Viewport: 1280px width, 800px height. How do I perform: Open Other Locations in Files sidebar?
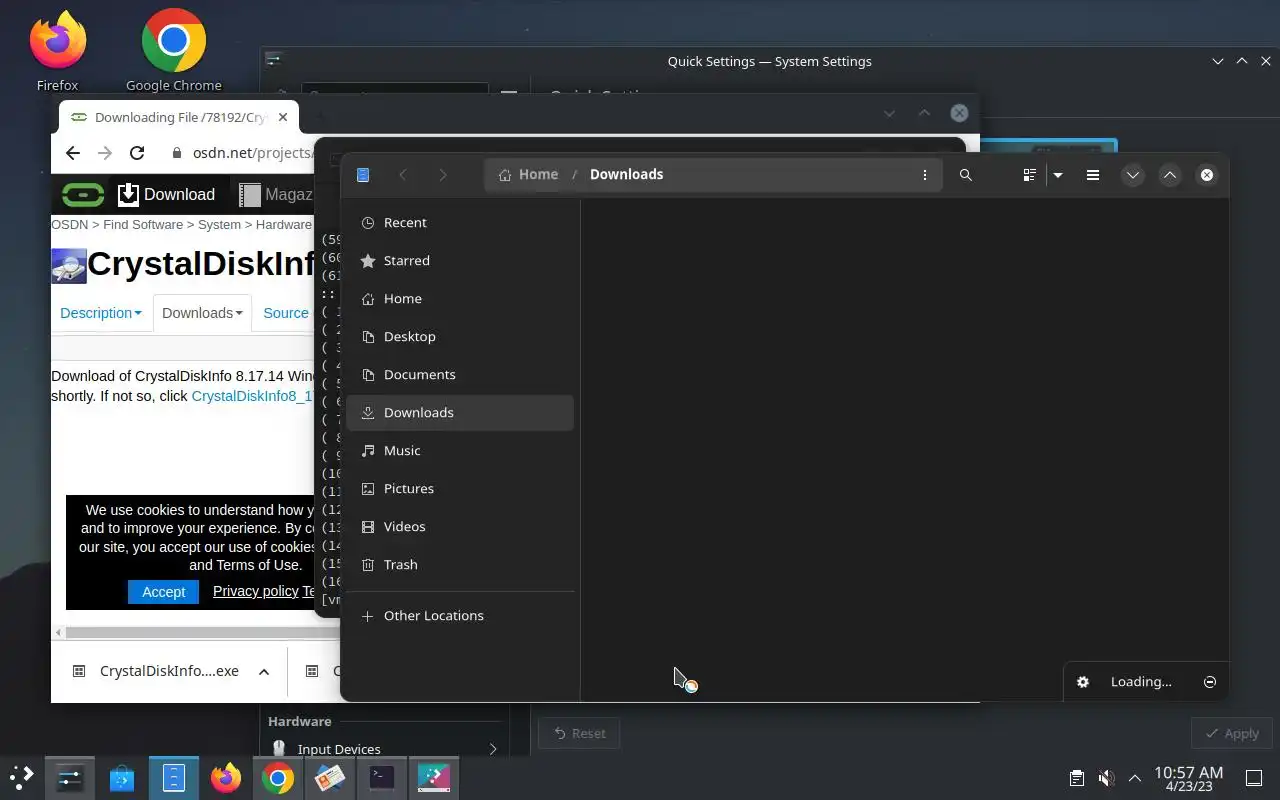click(x=460, y=616)
